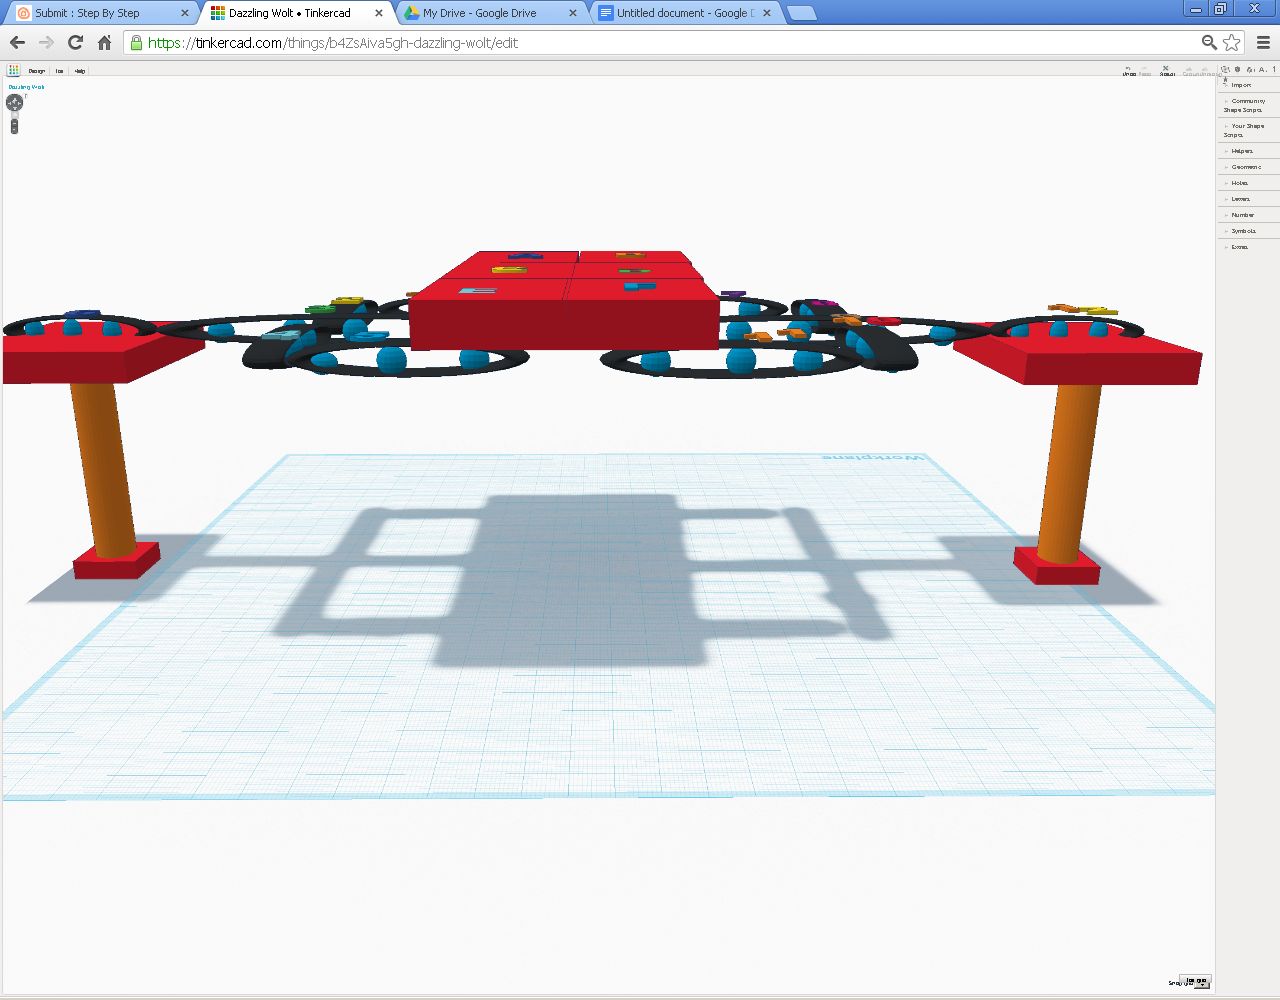Viewport: 1280px width, 1000px height.
Task: Open the Chrome menu icon
Action: pos(1263,42)
